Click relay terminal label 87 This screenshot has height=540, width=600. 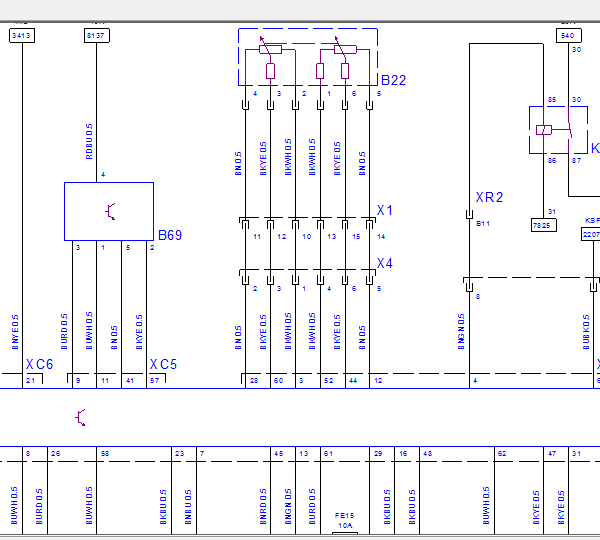577,160
